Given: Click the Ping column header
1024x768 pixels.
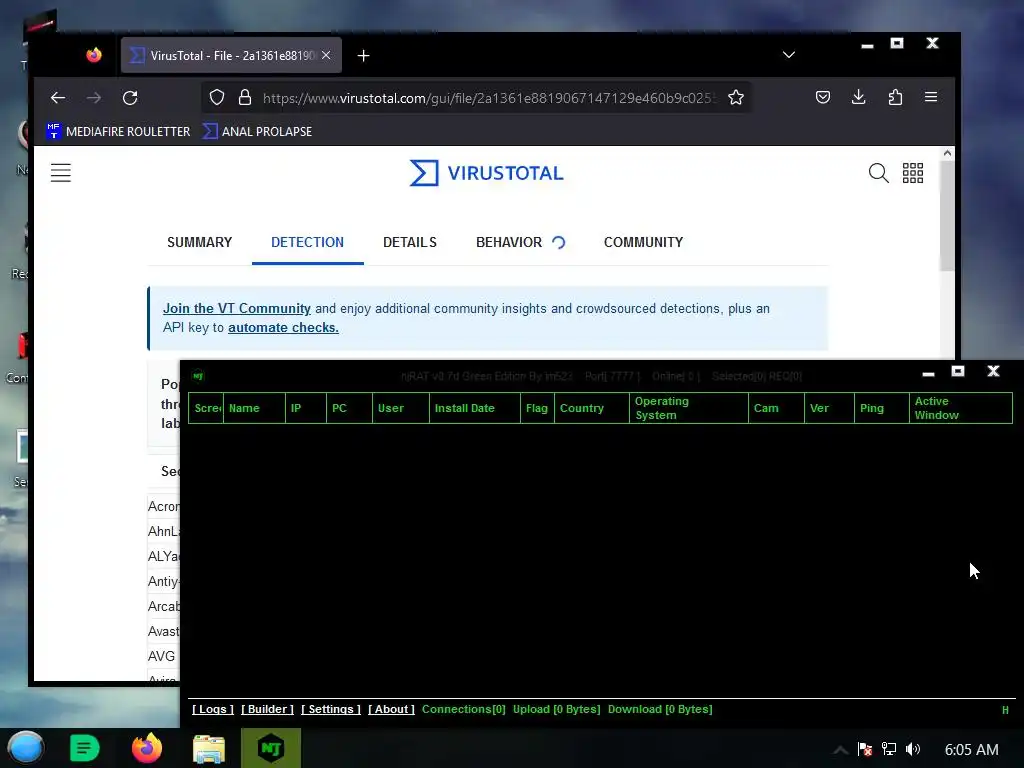Looking at the screenshot, I should (x=881, y=408).
